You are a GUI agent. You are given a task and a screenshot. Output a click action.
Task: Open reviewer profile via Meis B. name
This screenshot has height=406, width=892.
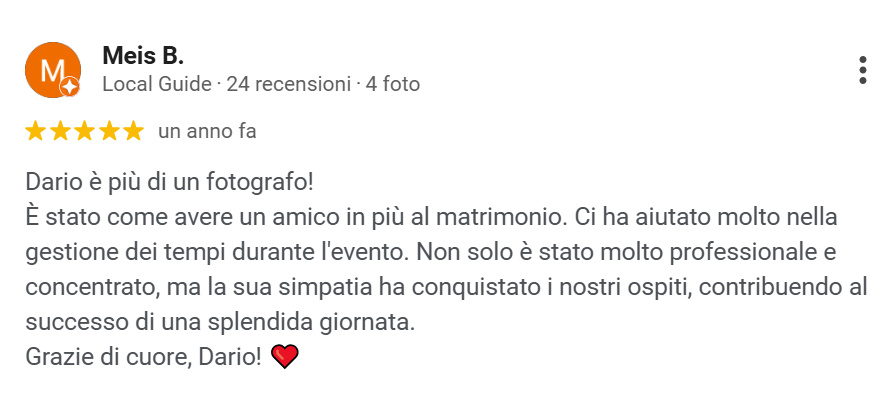143,56
